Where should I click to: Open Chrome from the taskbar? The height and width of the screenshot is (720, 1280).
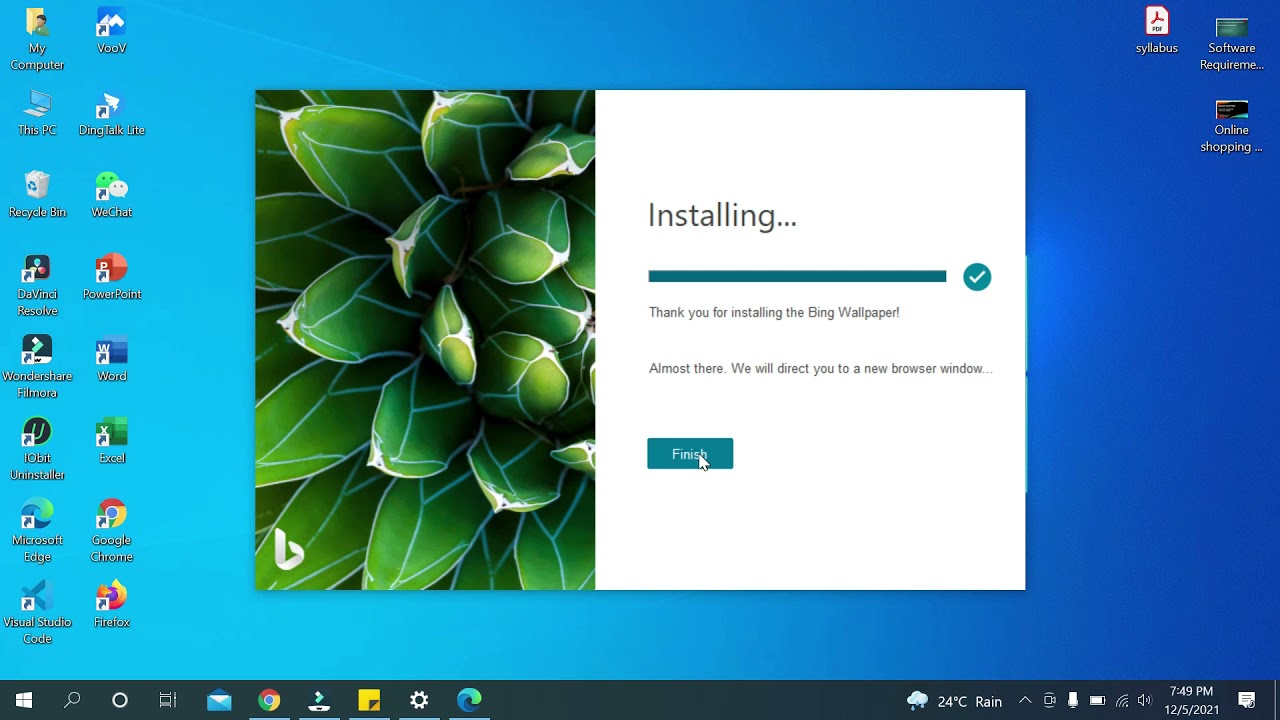[x=269, y=700]
